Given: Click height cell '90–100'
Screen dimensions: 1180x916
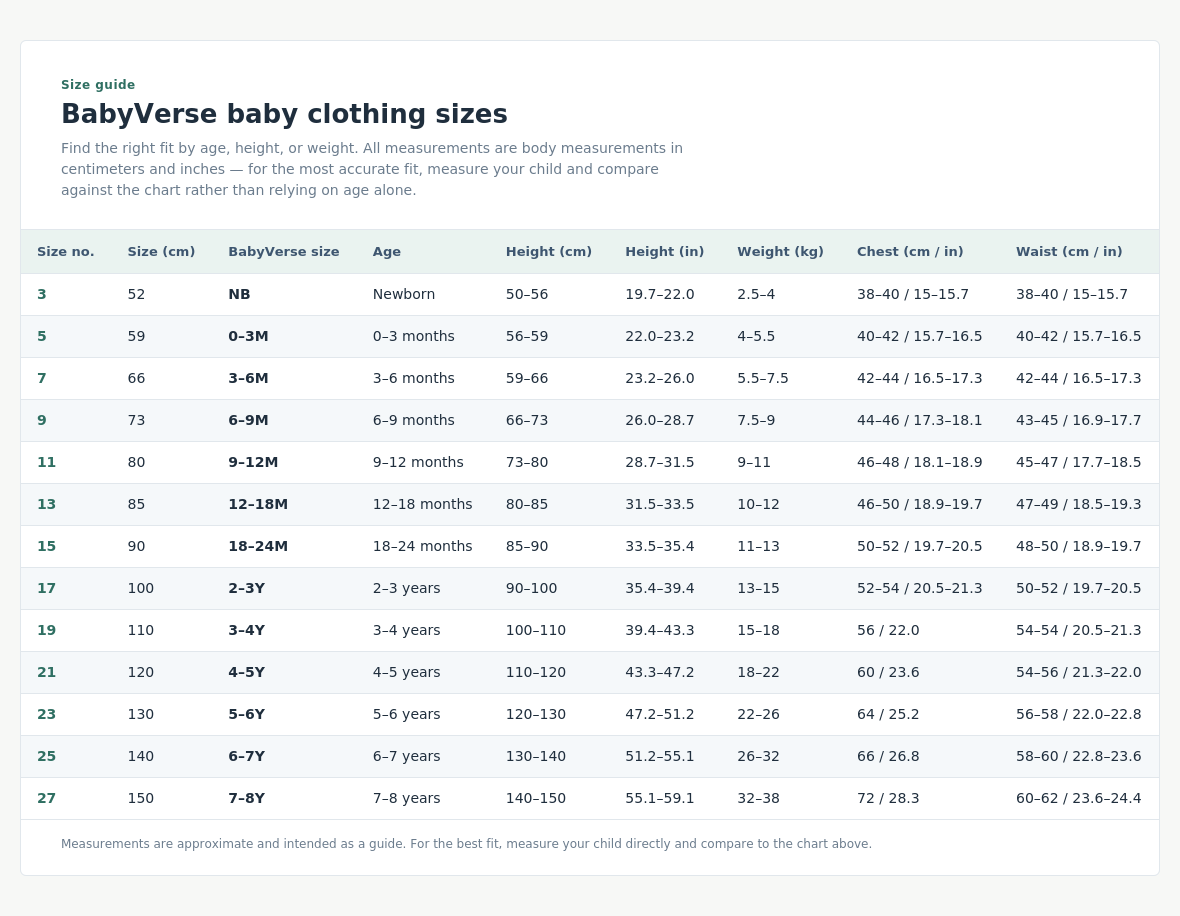Looking at the screenshot, I should [531, 589].
